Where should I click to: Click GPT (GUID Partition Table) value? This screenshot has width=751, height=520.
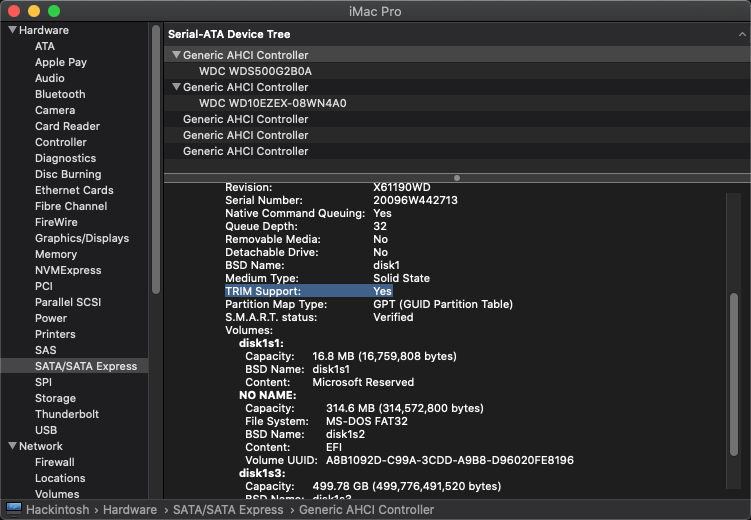[x=443, y=304]
